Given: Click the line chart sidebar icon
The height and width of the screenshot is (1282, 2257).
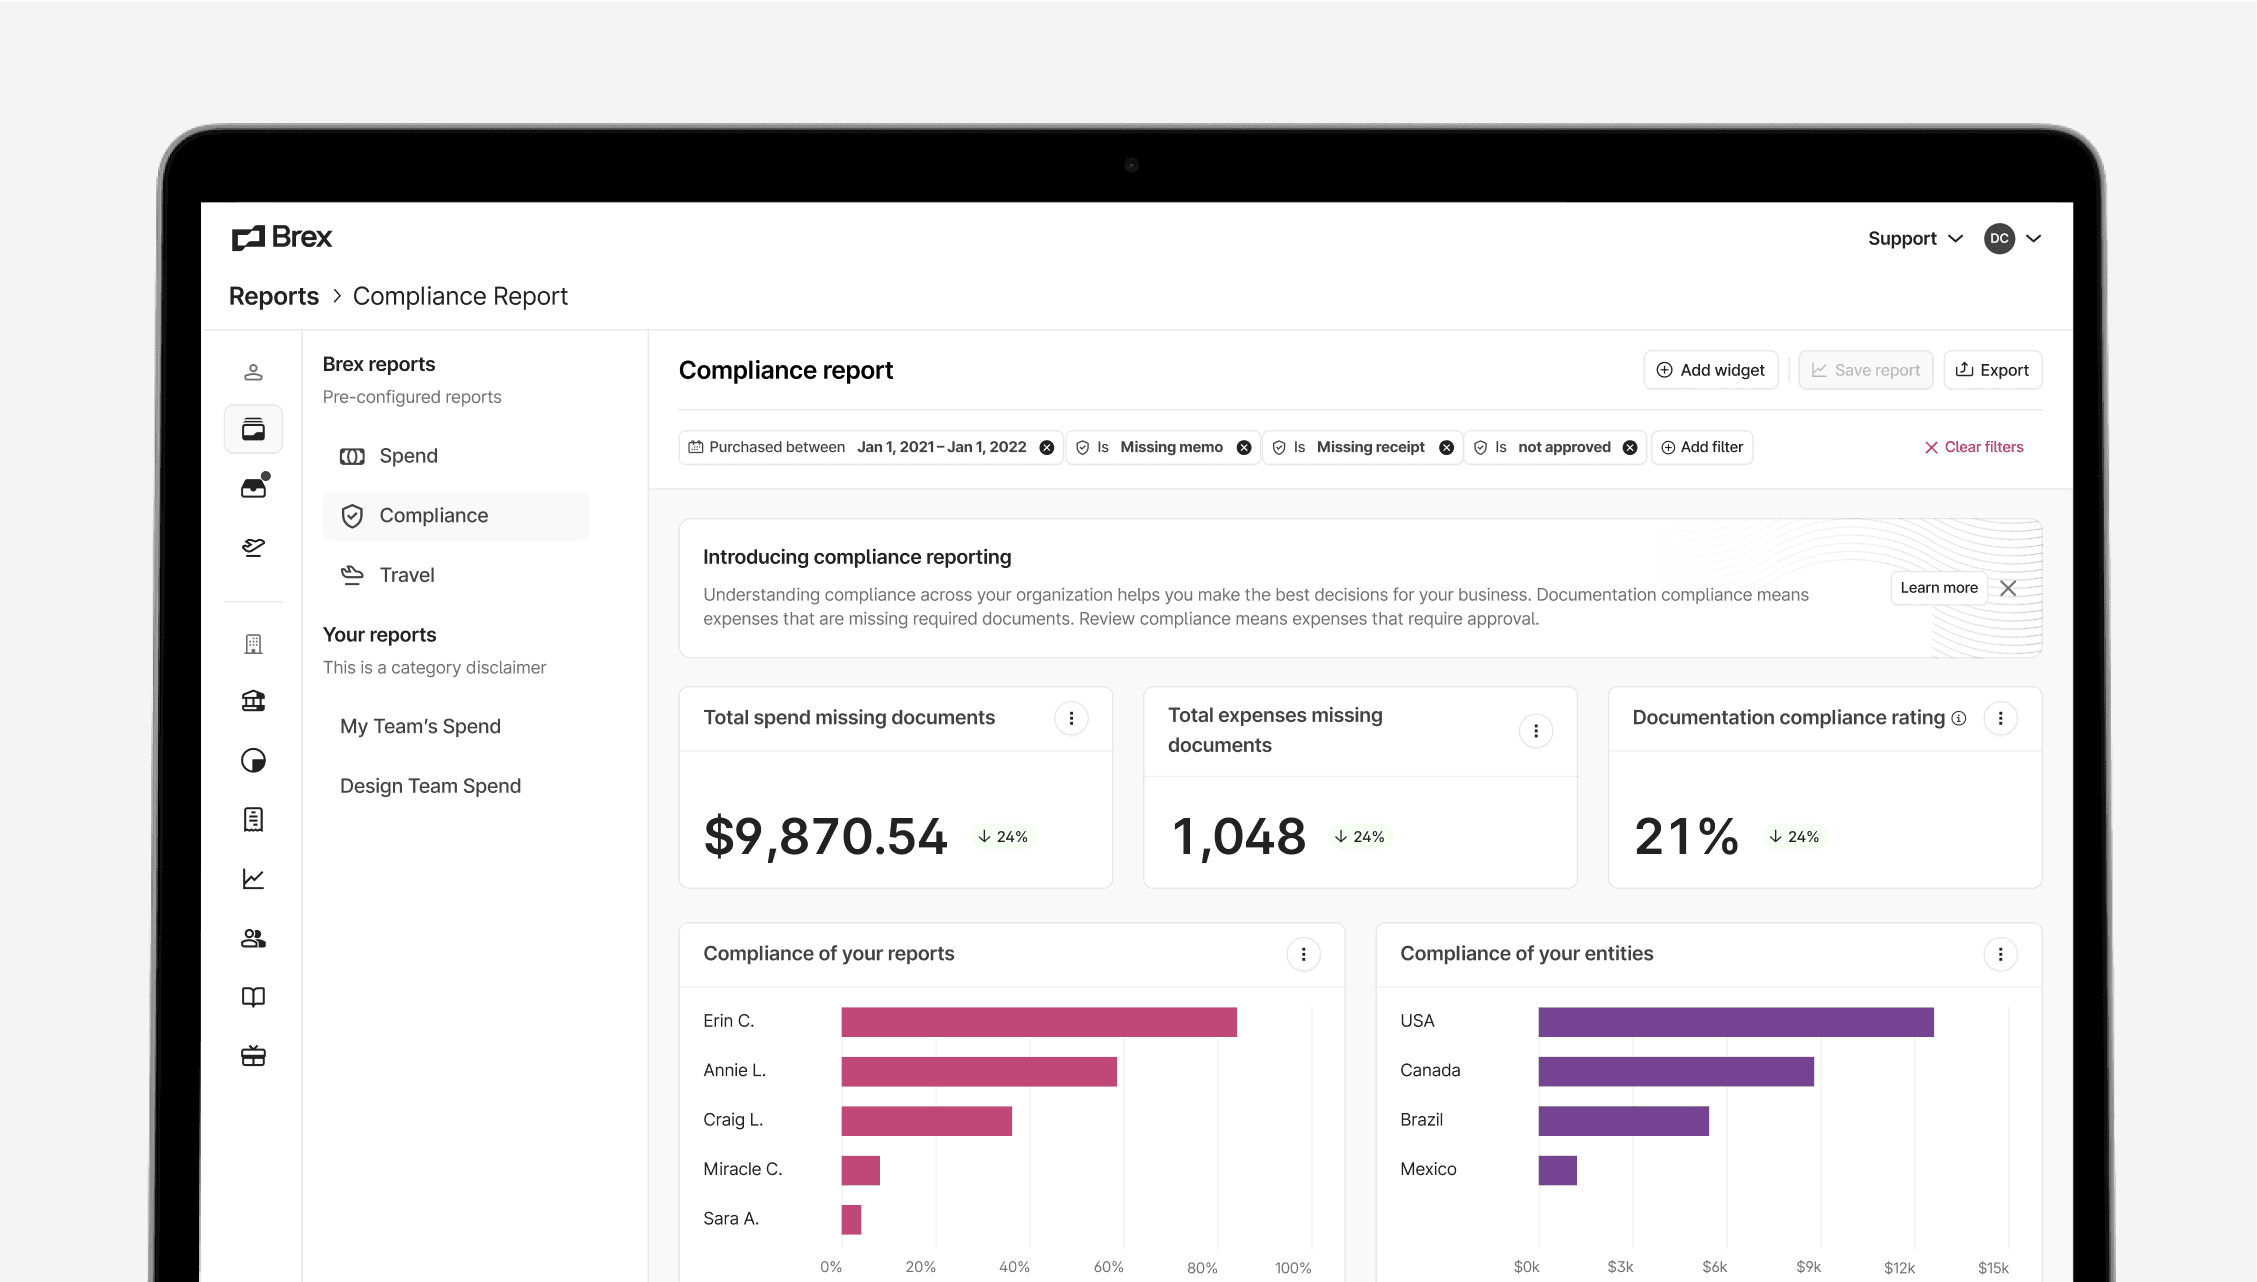Looking at the screenshot, I should (x=253, y=879).
